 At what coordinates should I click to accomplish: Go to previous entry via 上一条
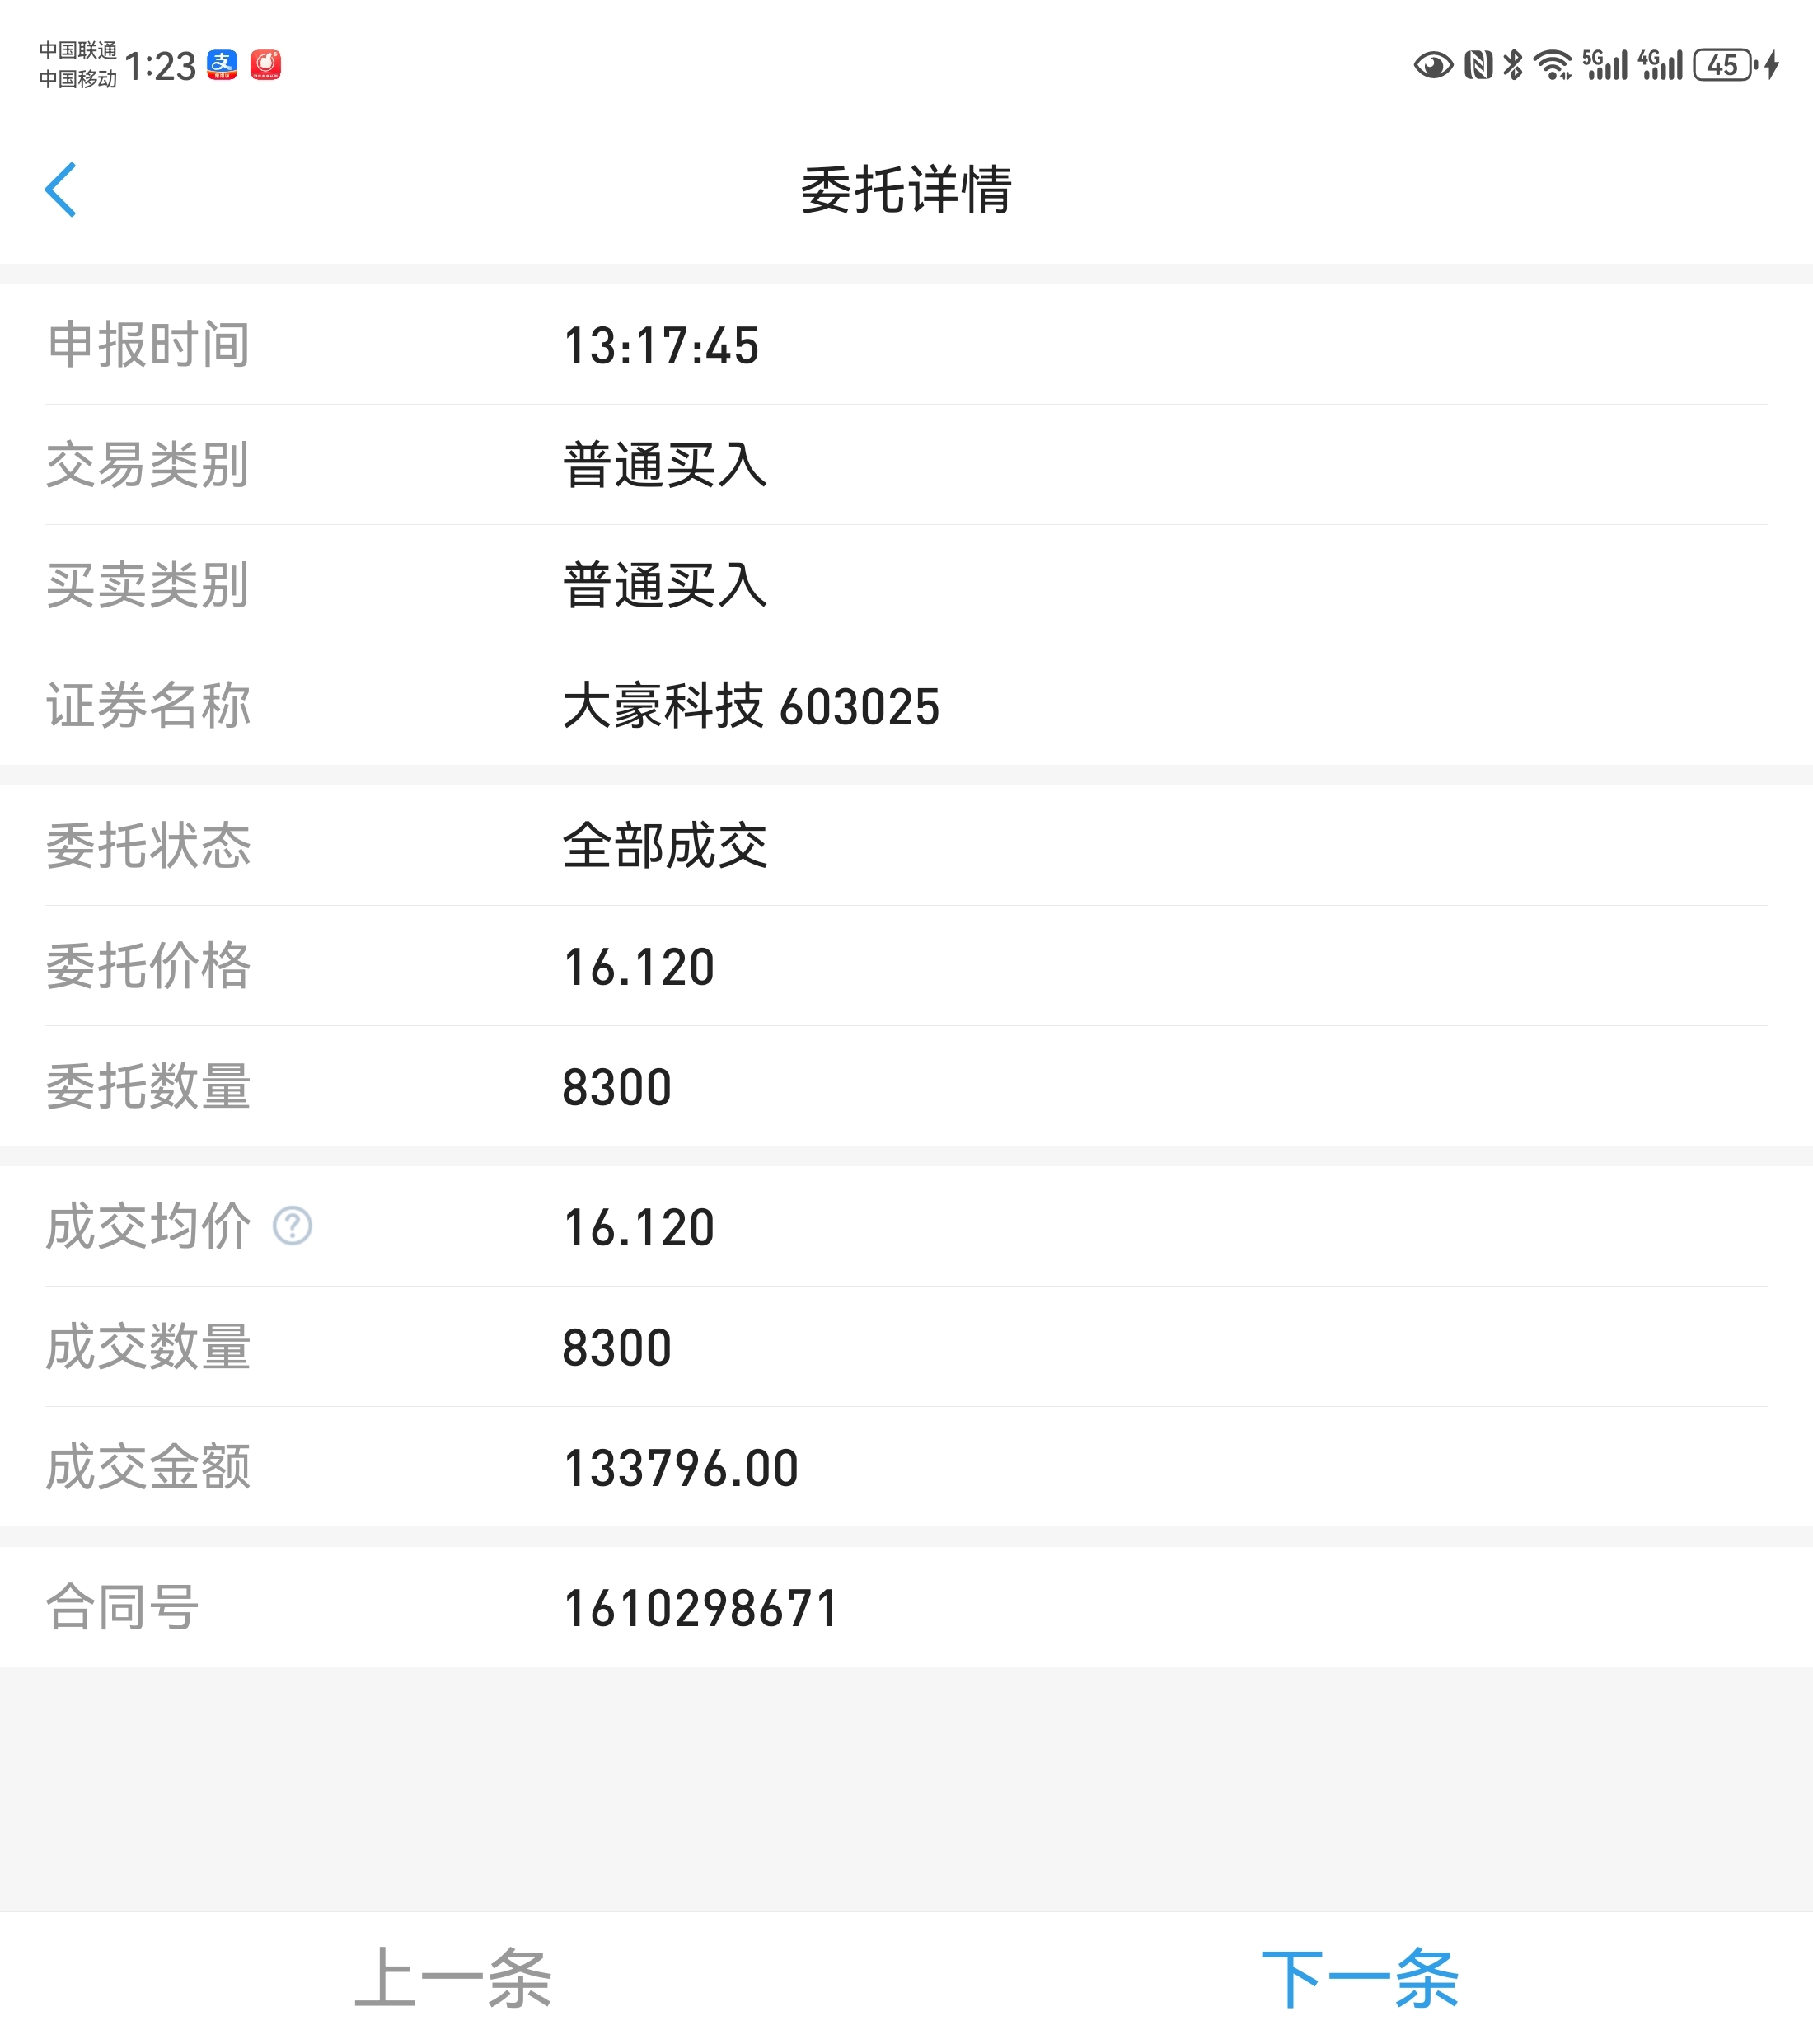click(453, 1978)
